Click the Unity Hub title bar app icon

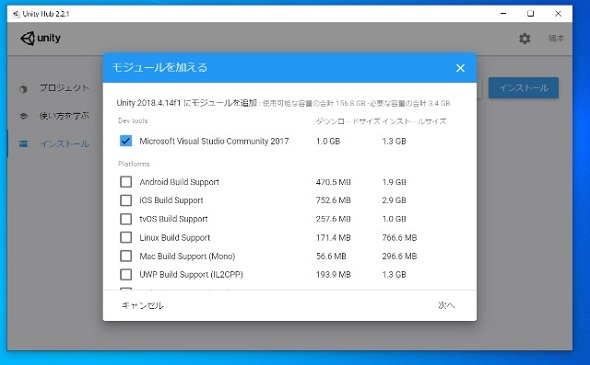point(16,14)
